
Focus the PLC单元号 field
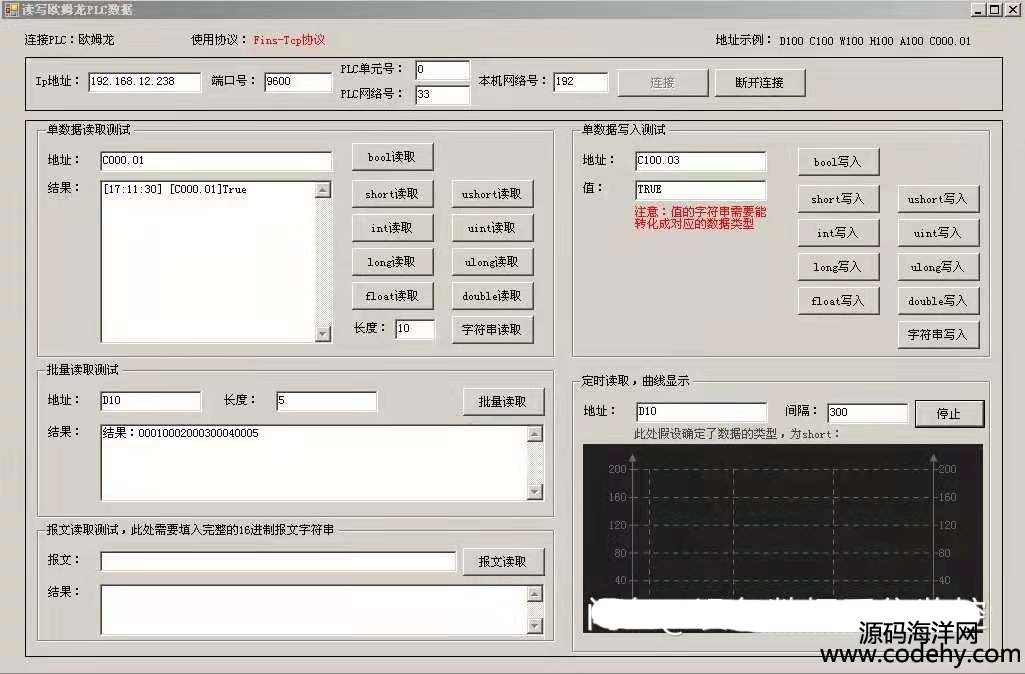coord(443,70)
